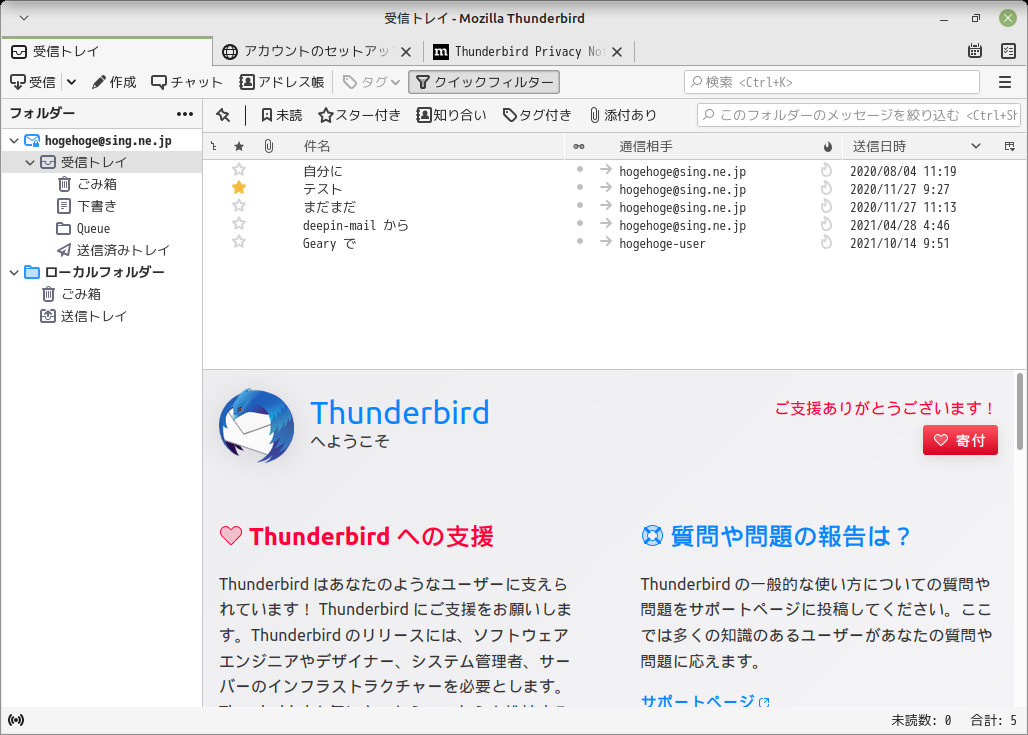Open the titlebar window menu chevron
Viewport: 1028px width, 735px height.
pos(24,18)
